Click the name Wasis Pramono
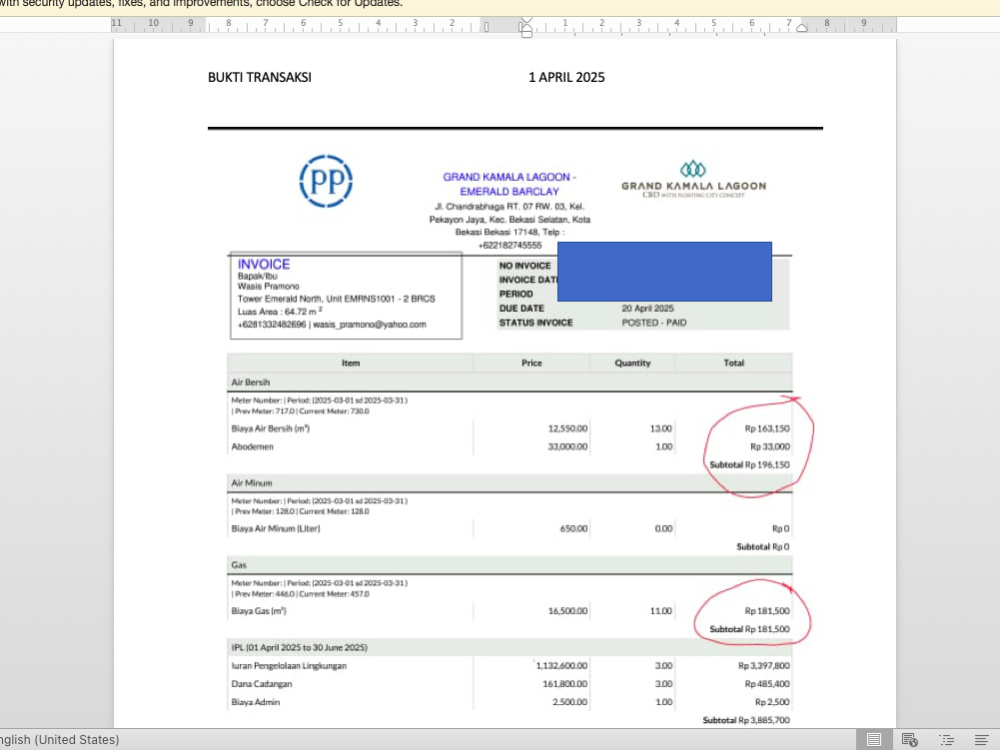The width and height of the screenshot is (1000, 750). tap(268, 286)
